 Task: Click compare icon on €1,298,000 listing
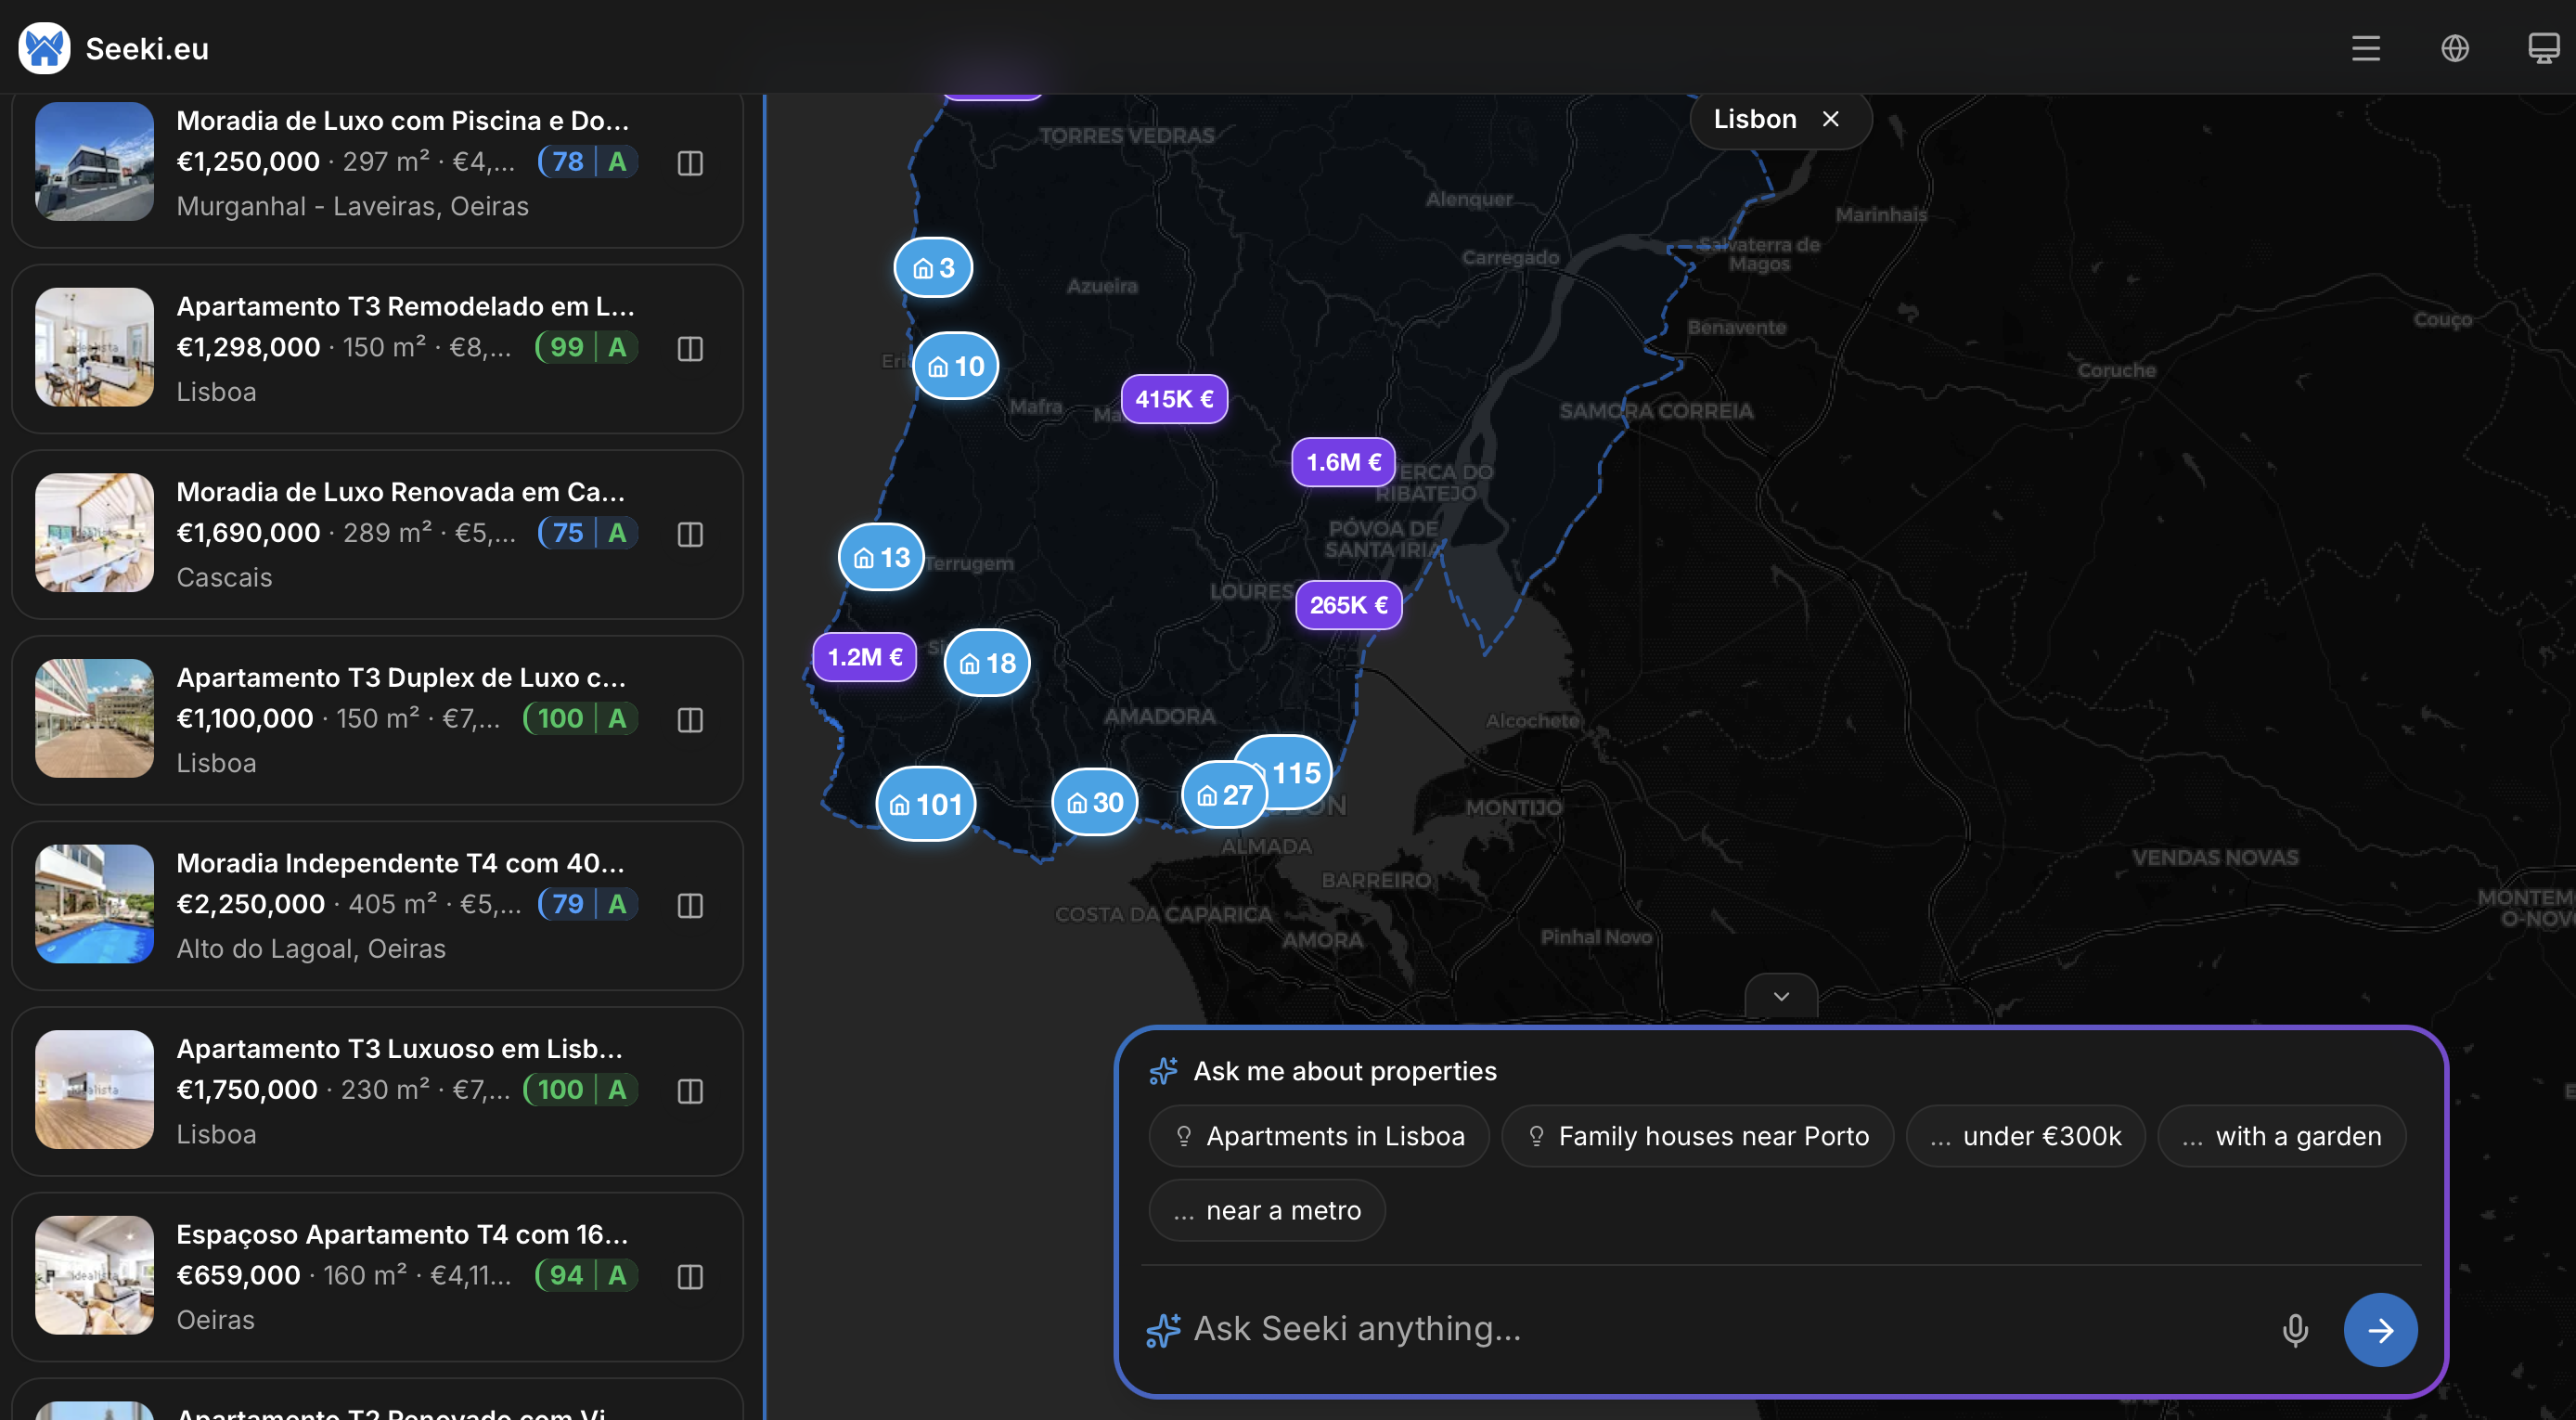coord(690,349)
